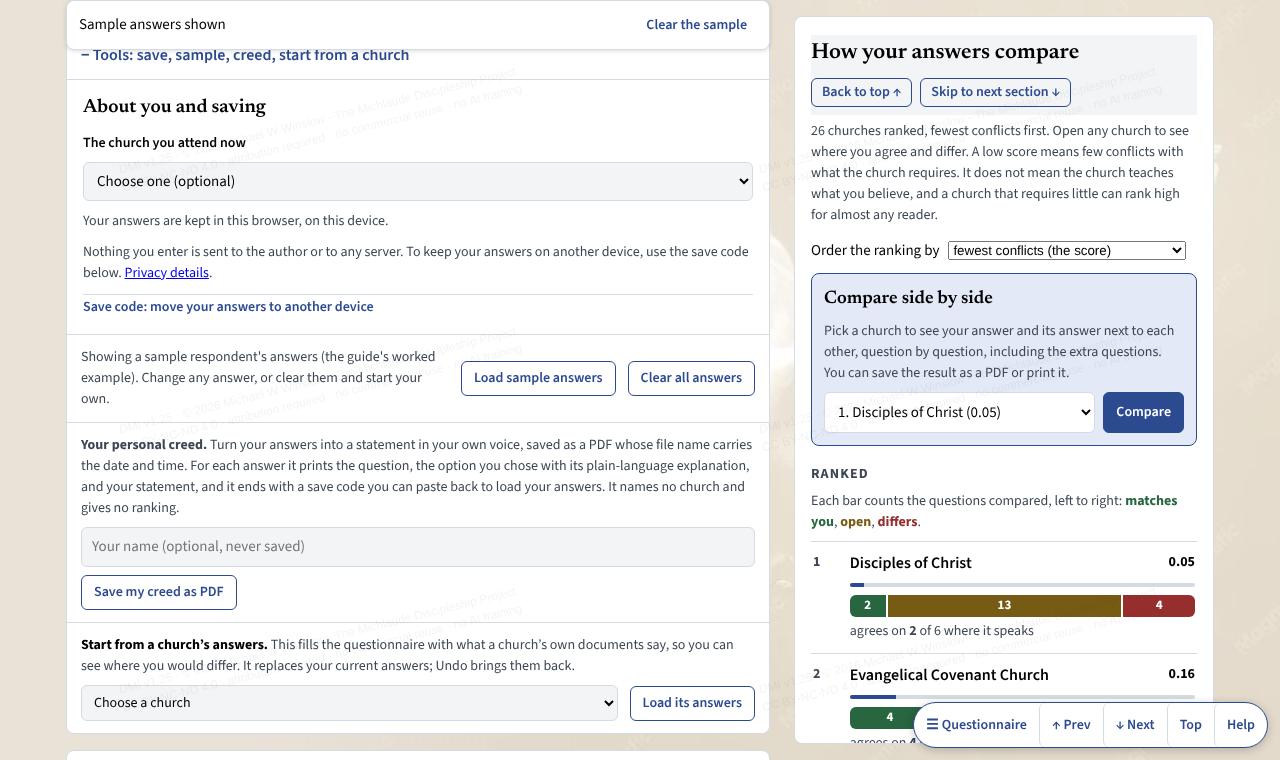Click Load sample answers button
1280x760 pixels.
click(538, 378)
